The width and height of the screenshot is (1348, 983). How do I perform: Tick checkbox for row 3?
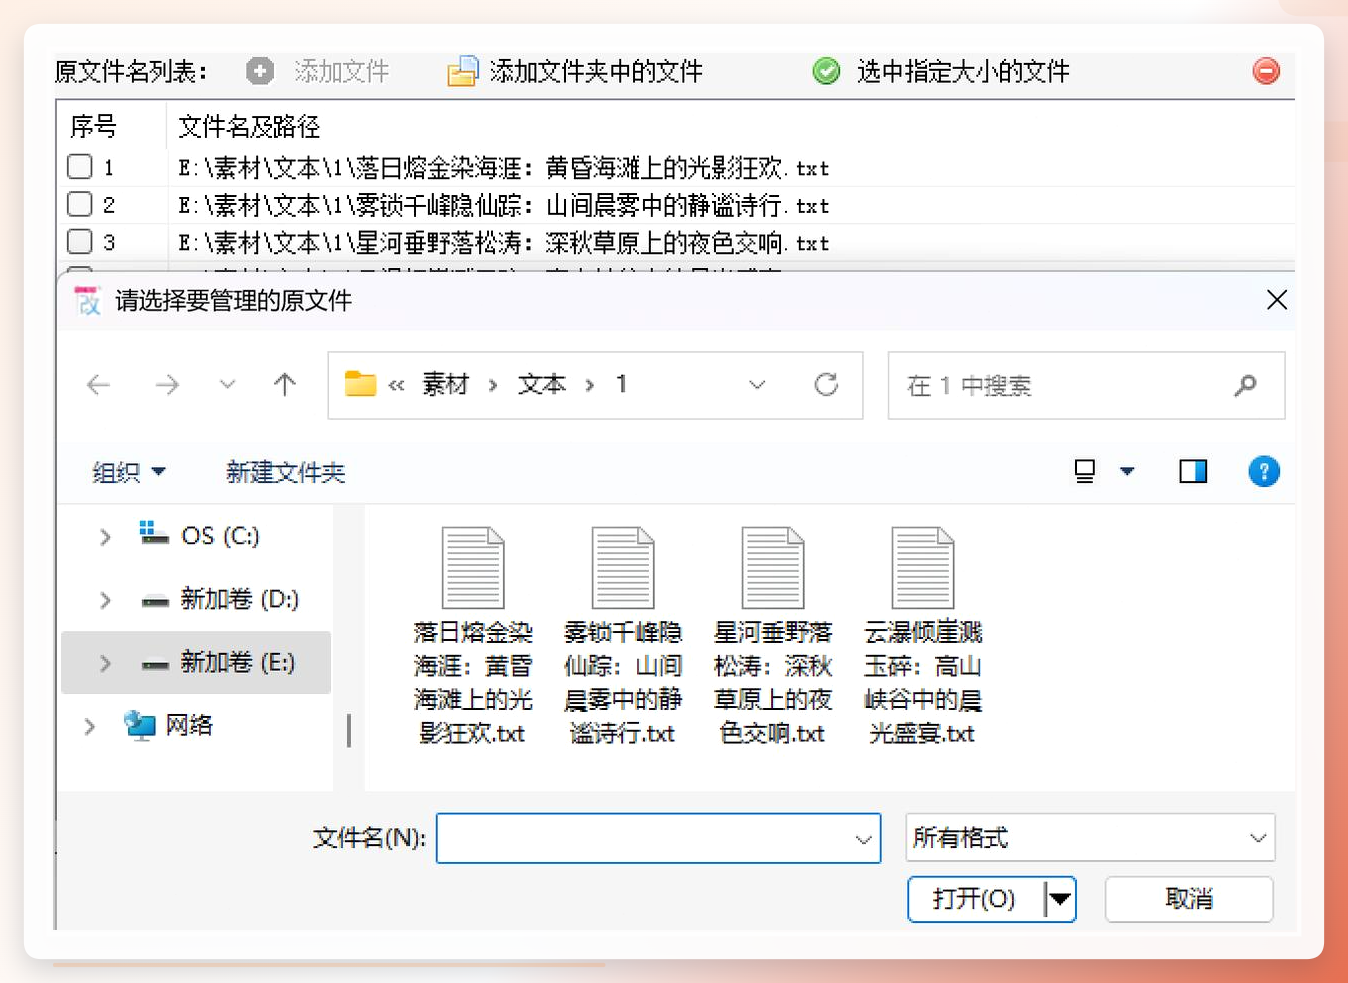click(80, 242)
